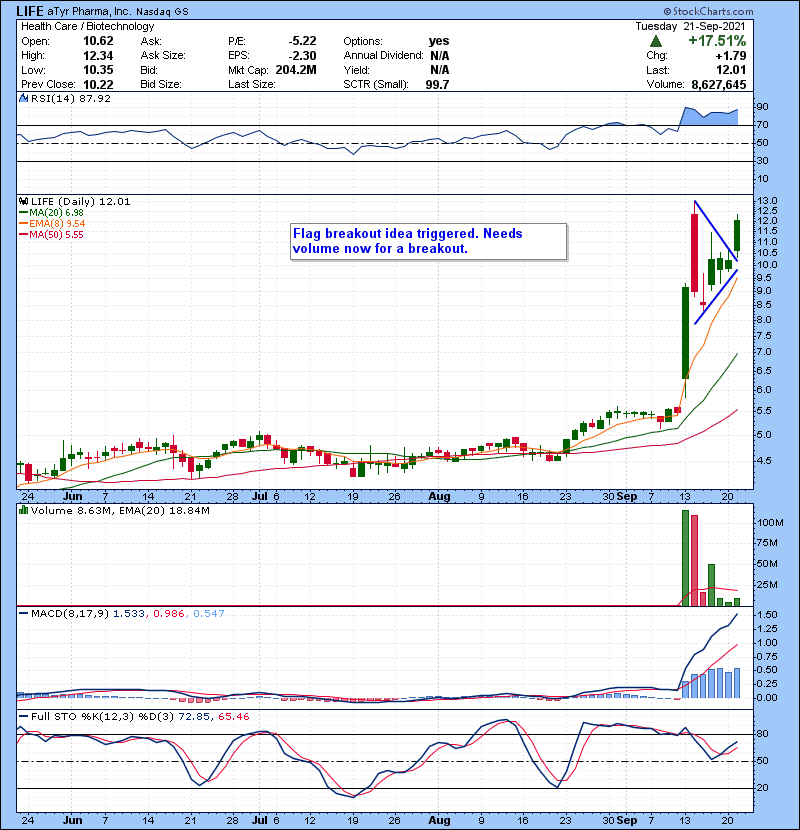Image resolution: width=800 pixels, height=830 pixels.
Task: Click the 90 level on the RSI axis
Action: [x=763, y=107]
